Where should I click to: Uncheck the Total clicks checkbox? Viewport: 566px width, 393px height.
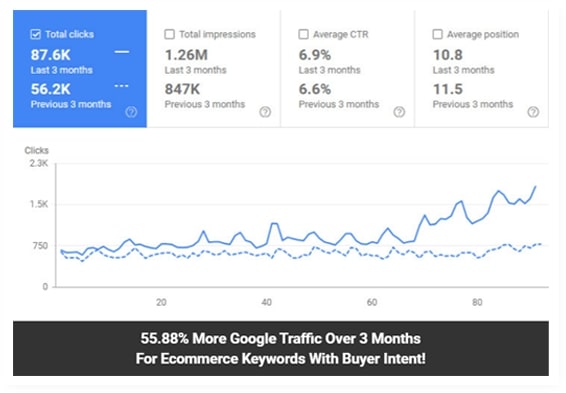pyautogui.click(x=35, y=34)
